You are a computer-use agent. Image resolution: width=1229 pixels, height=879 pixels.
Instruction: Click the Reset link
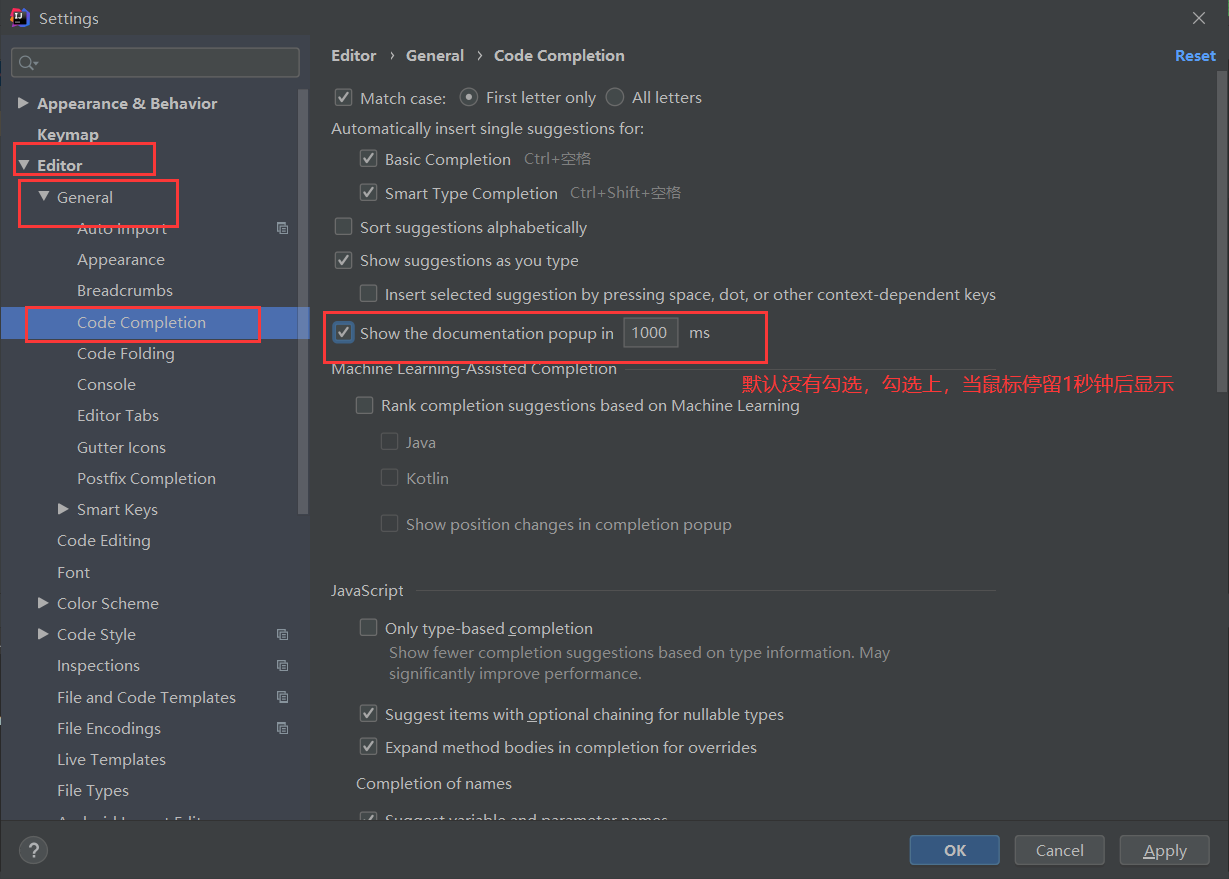coord(1195,55)
